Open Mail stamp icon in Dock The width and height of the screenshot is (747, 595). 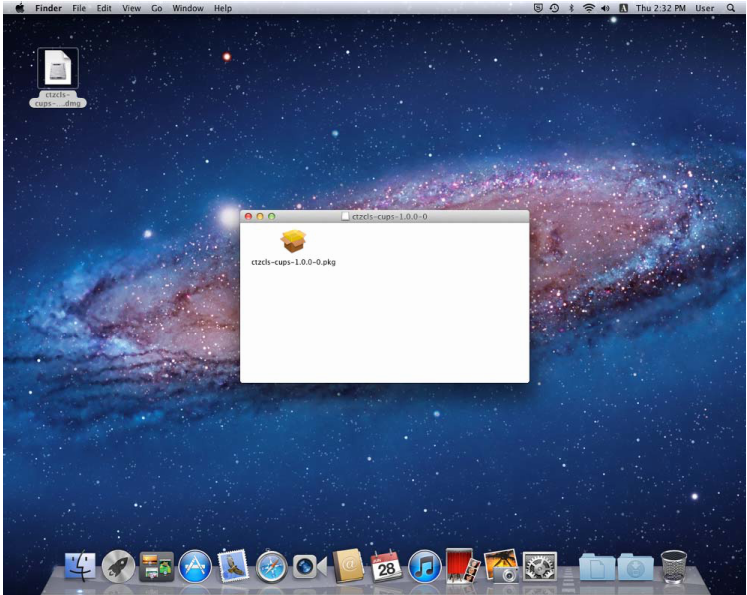pyautogui.click(x=233, y=566)
